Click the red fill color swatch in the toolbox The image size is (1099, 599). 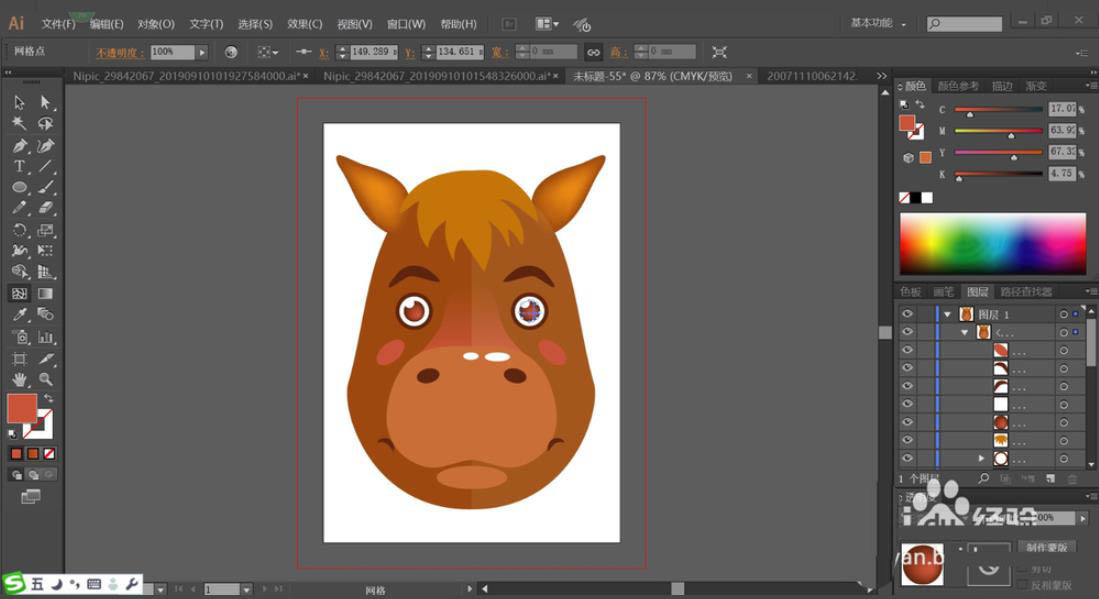[22, 408]
